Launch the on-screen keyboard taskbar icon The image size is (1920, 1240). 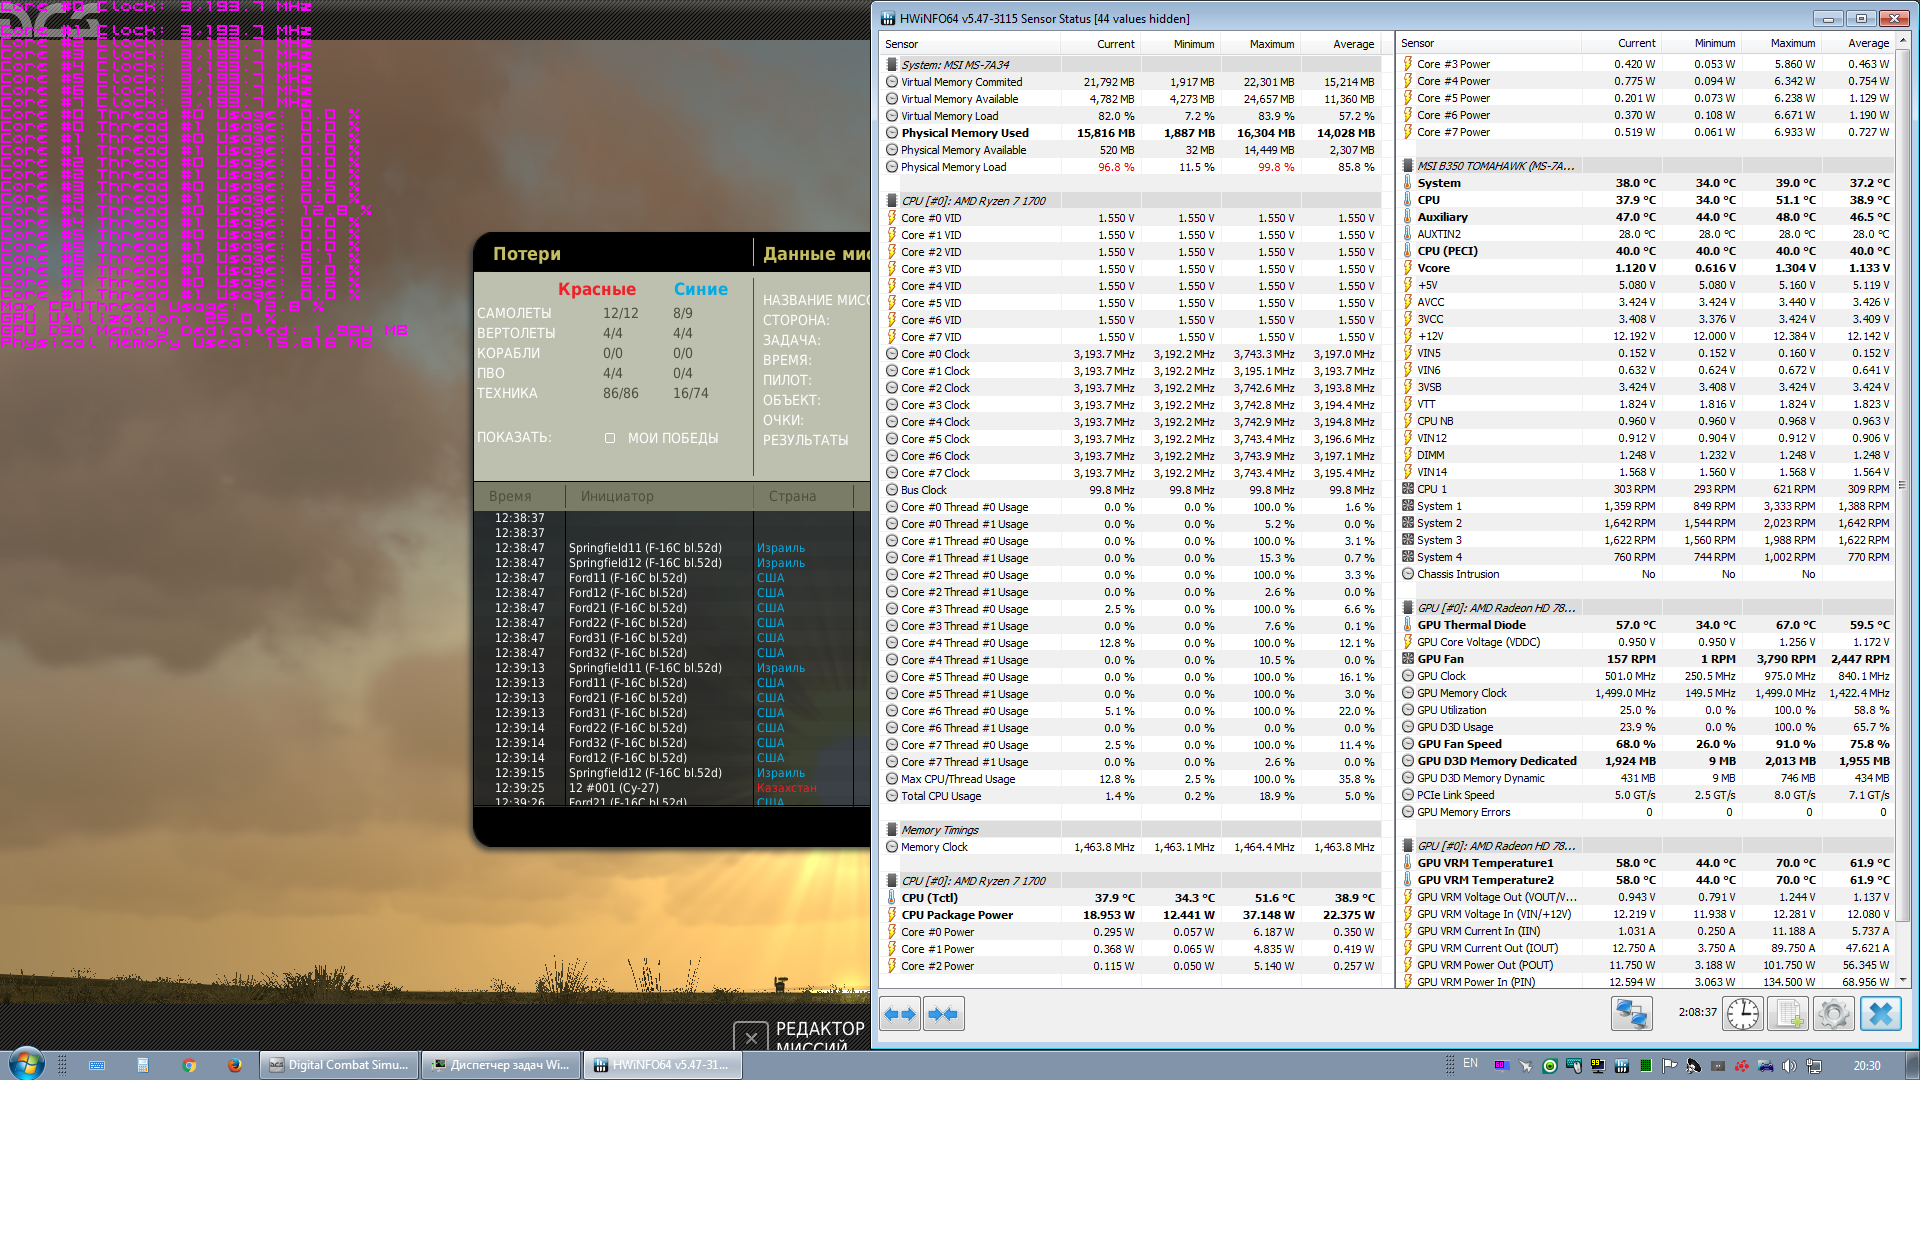click(x=97, y=1065)
